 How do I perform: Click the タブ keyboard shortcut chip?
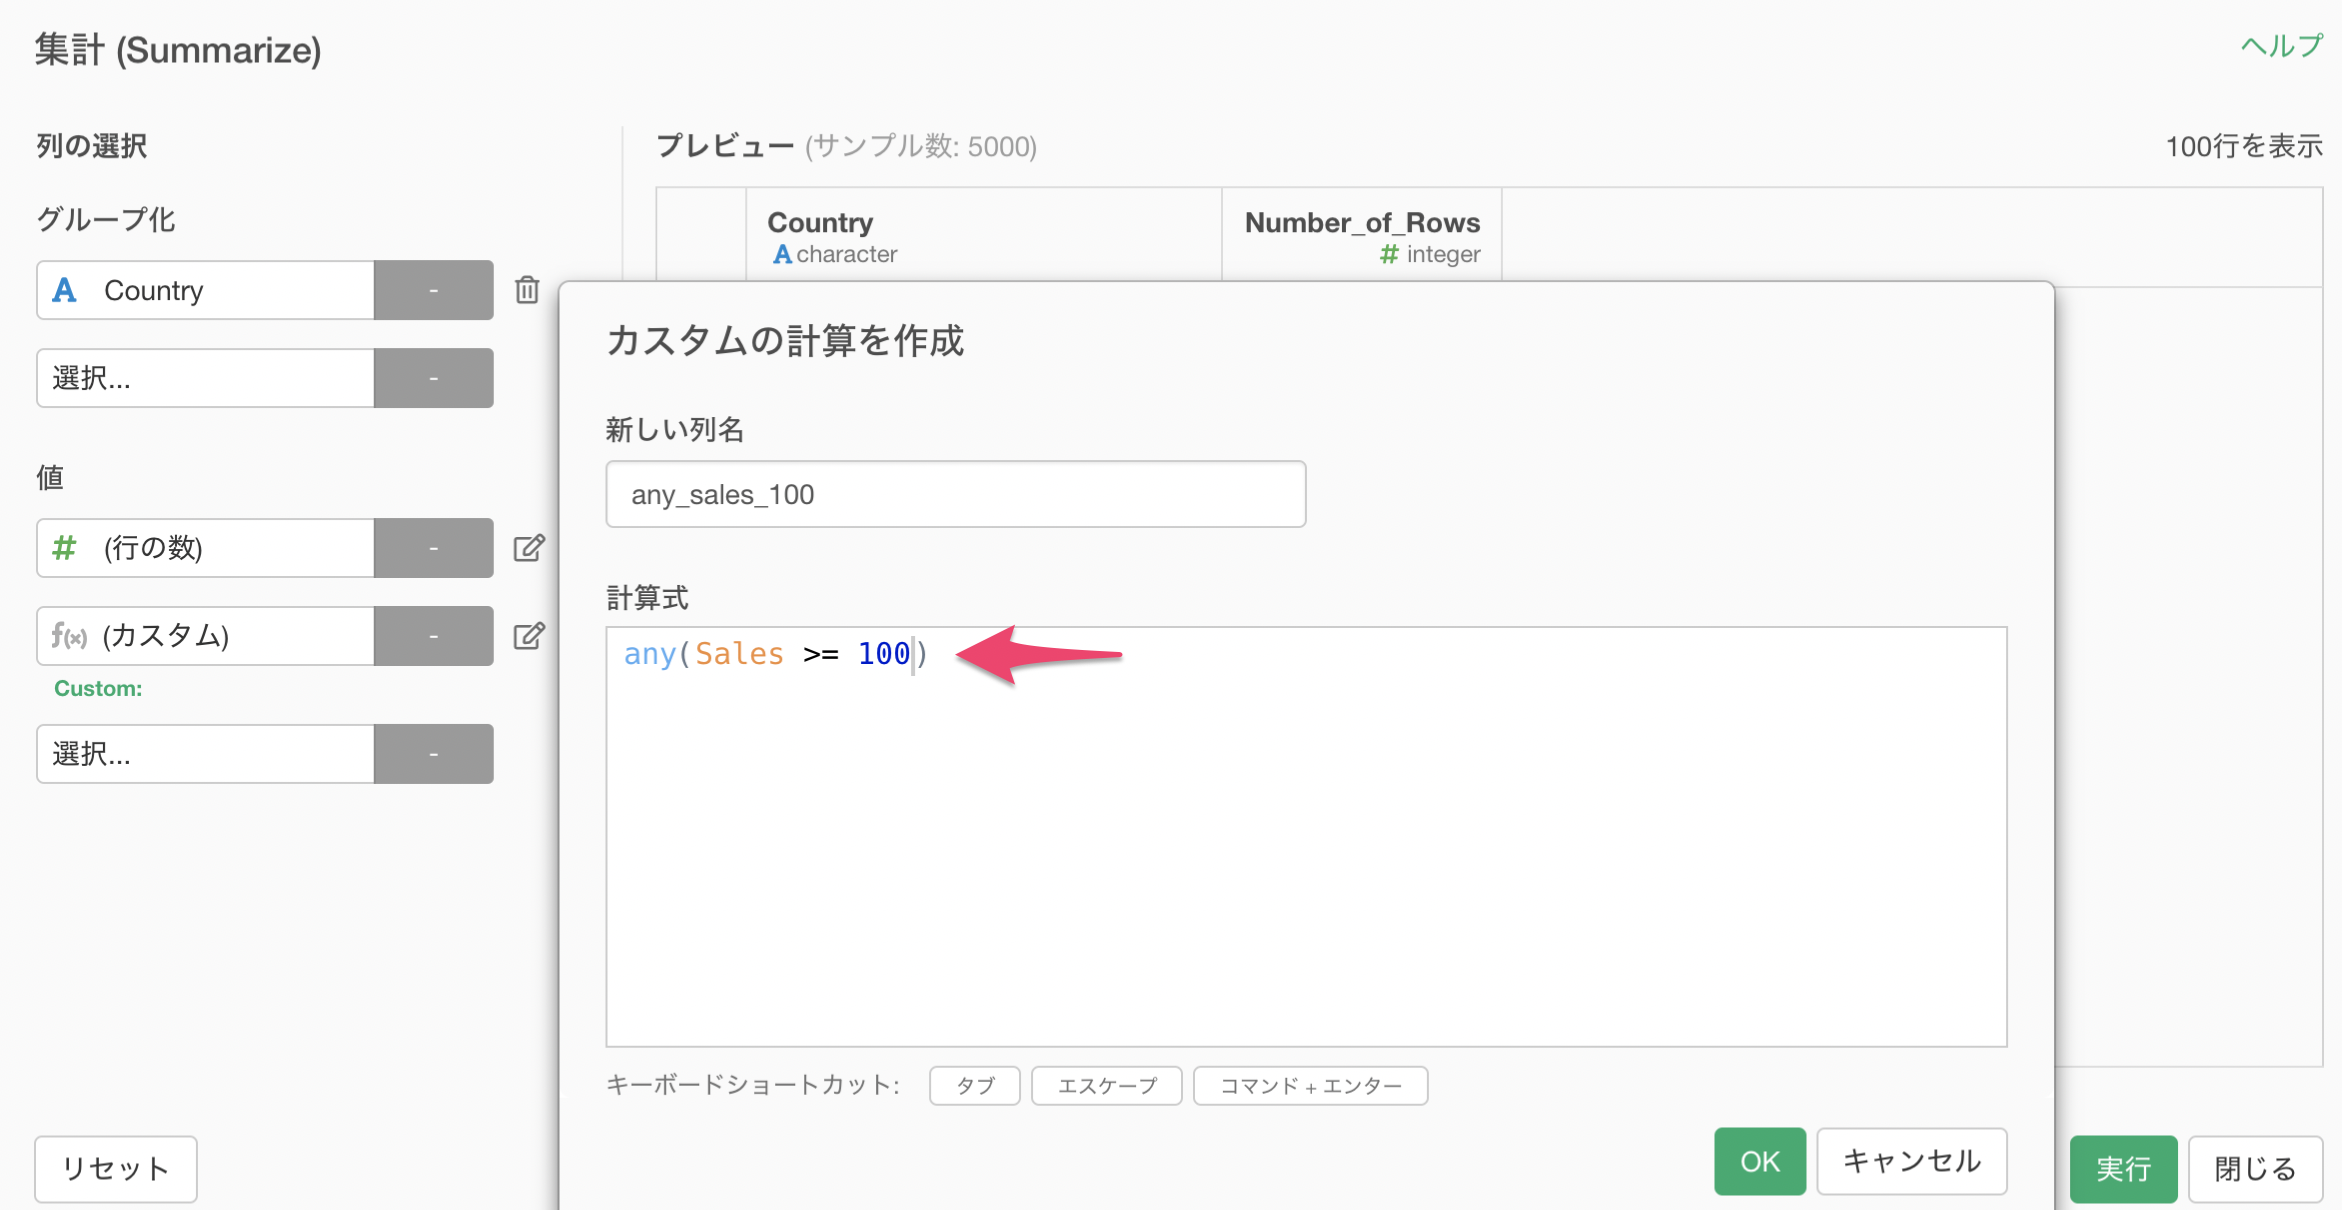click(x=974, y=1086)
